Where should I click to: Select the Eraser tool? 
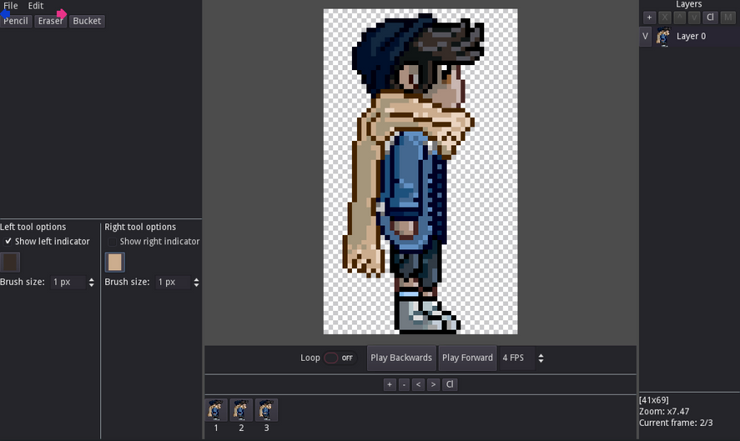[x=50, y=21]
